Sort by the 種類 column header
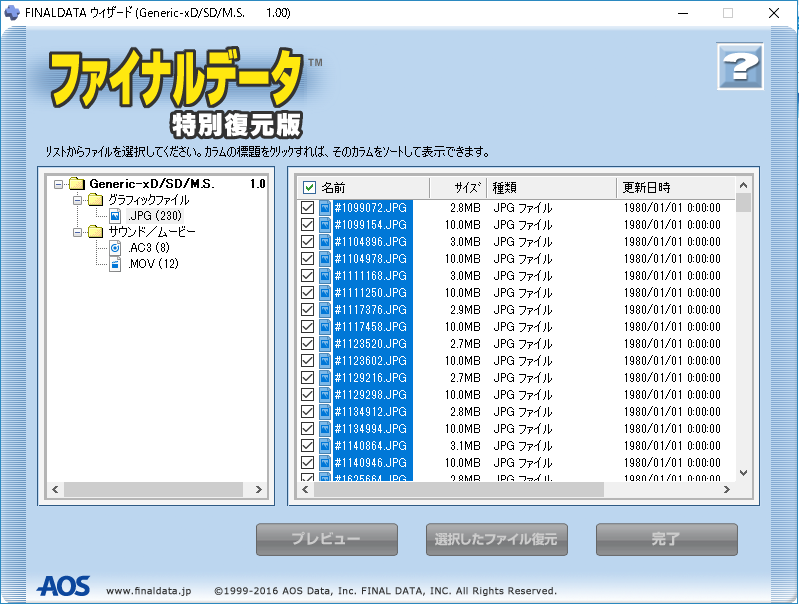799x604 pixels. [x=552, y=188]
